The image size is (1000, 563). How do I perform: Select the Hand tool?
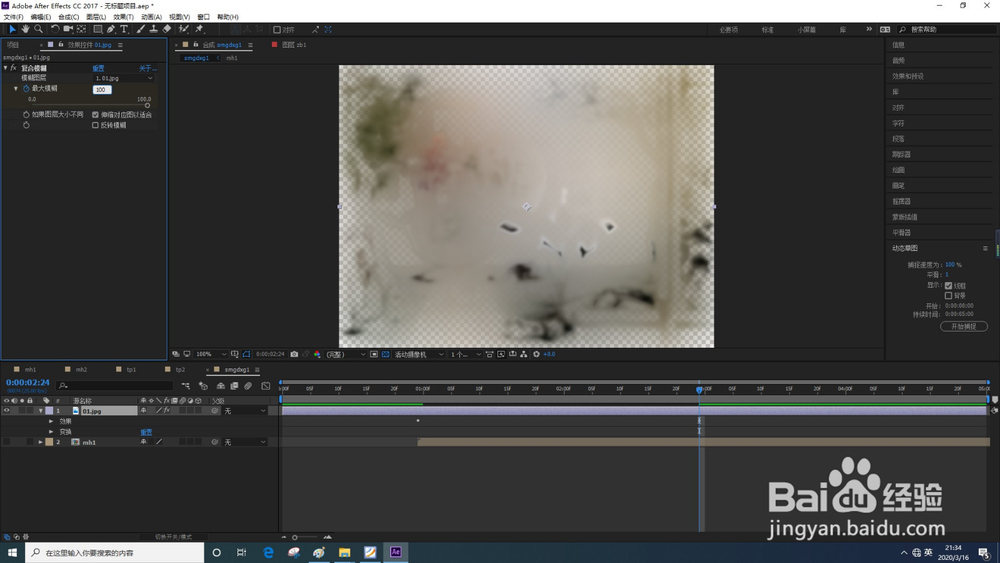tap(25, 29)
